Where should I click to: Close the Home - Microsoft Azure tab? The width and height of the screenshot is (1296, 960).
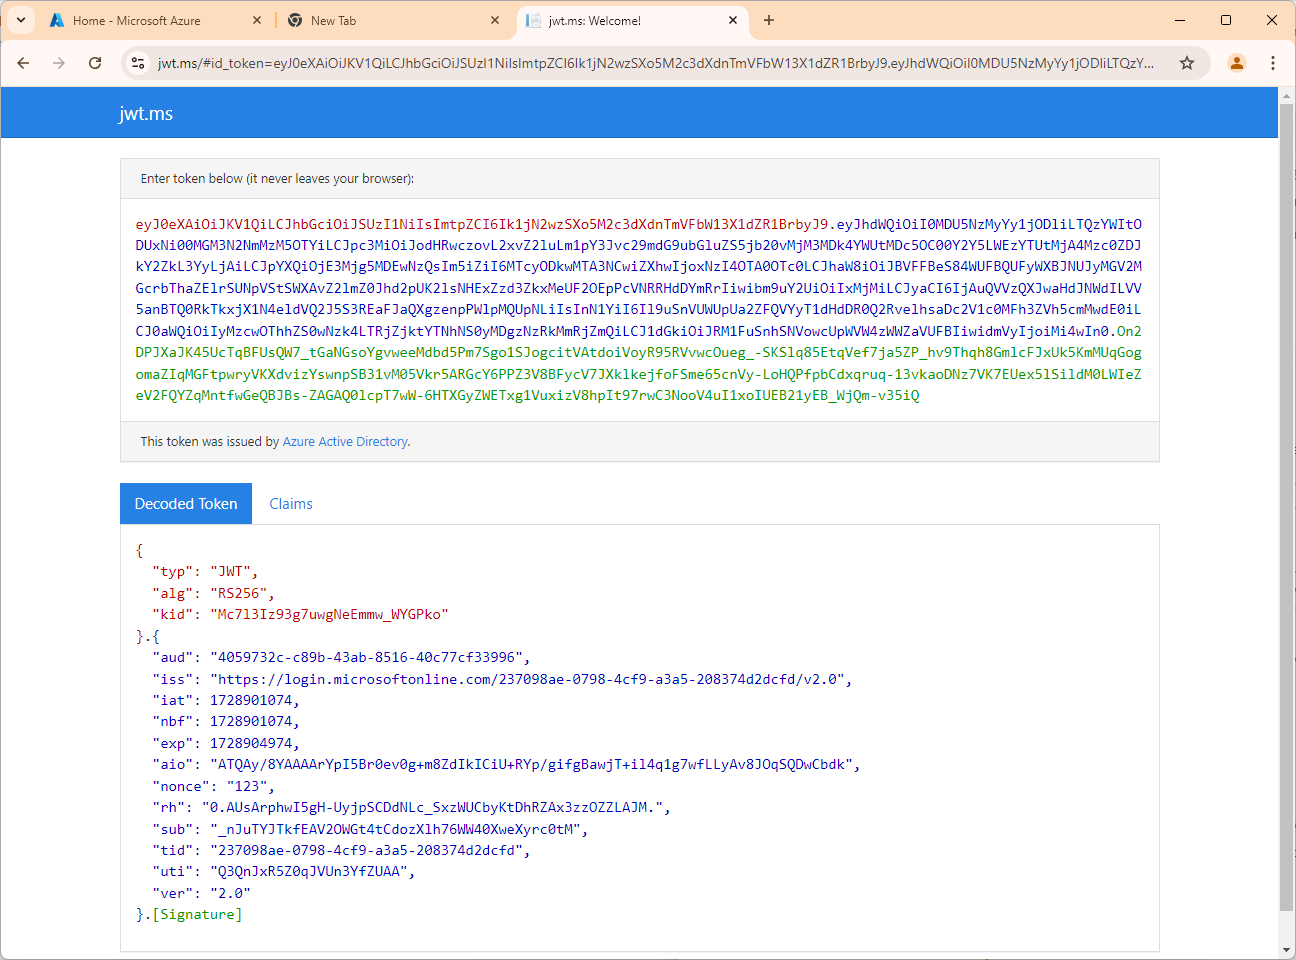pos(257,20)
